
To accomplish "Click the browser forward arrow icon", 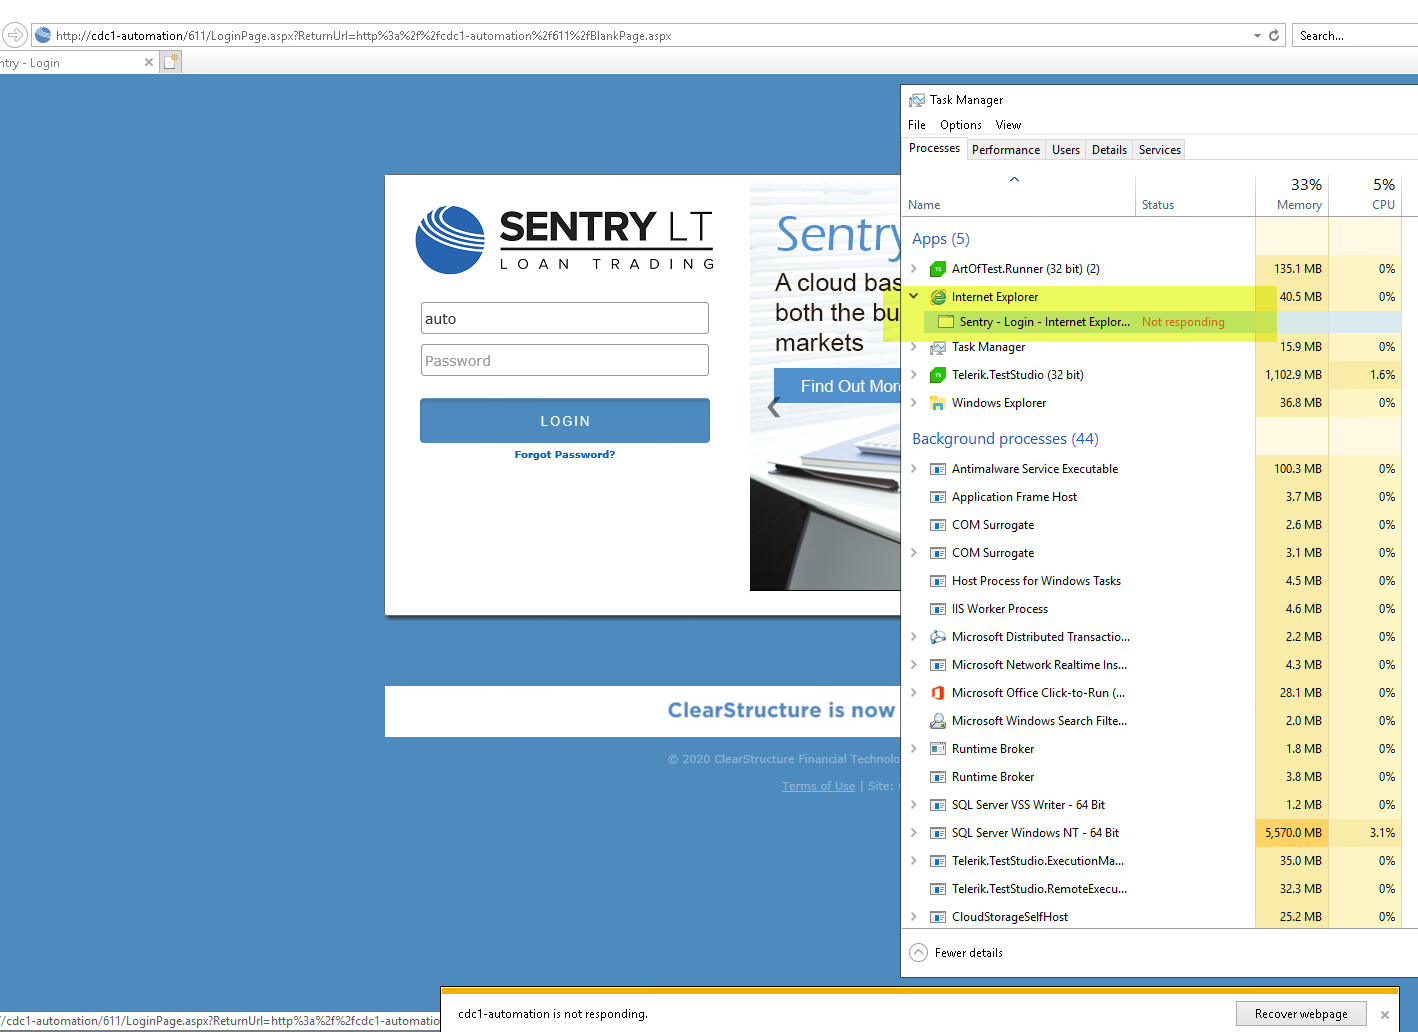I will click(15, 35).
